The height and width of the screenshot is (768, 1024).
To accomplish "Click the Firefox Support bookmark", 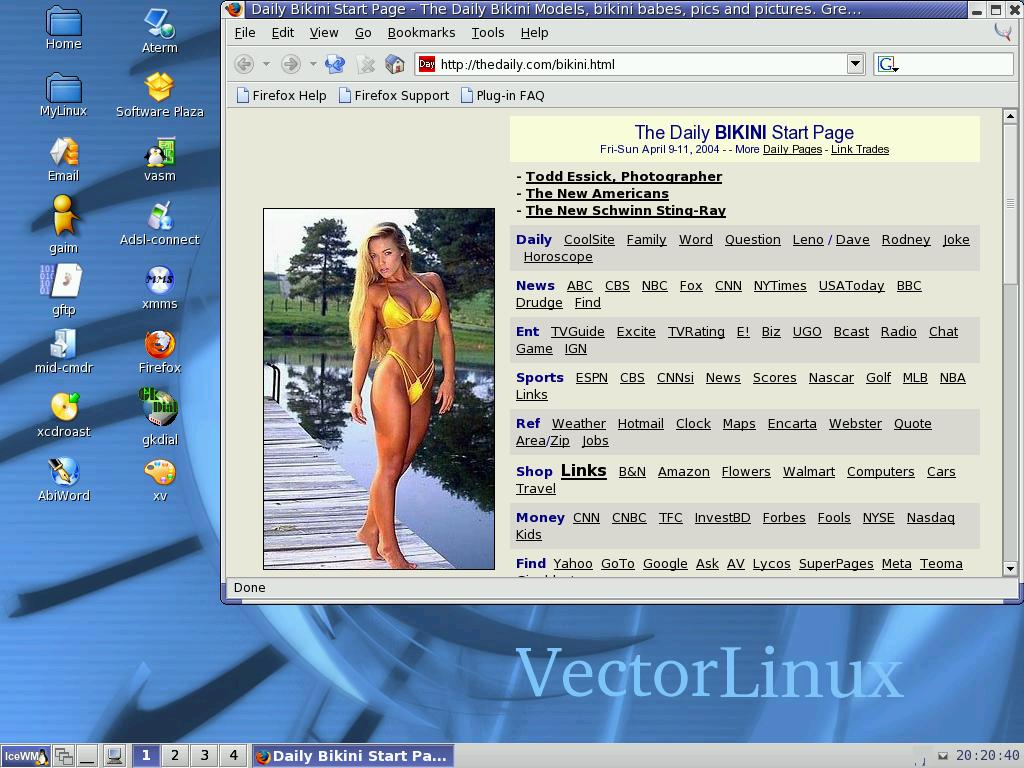I will [x=394, y=95].
